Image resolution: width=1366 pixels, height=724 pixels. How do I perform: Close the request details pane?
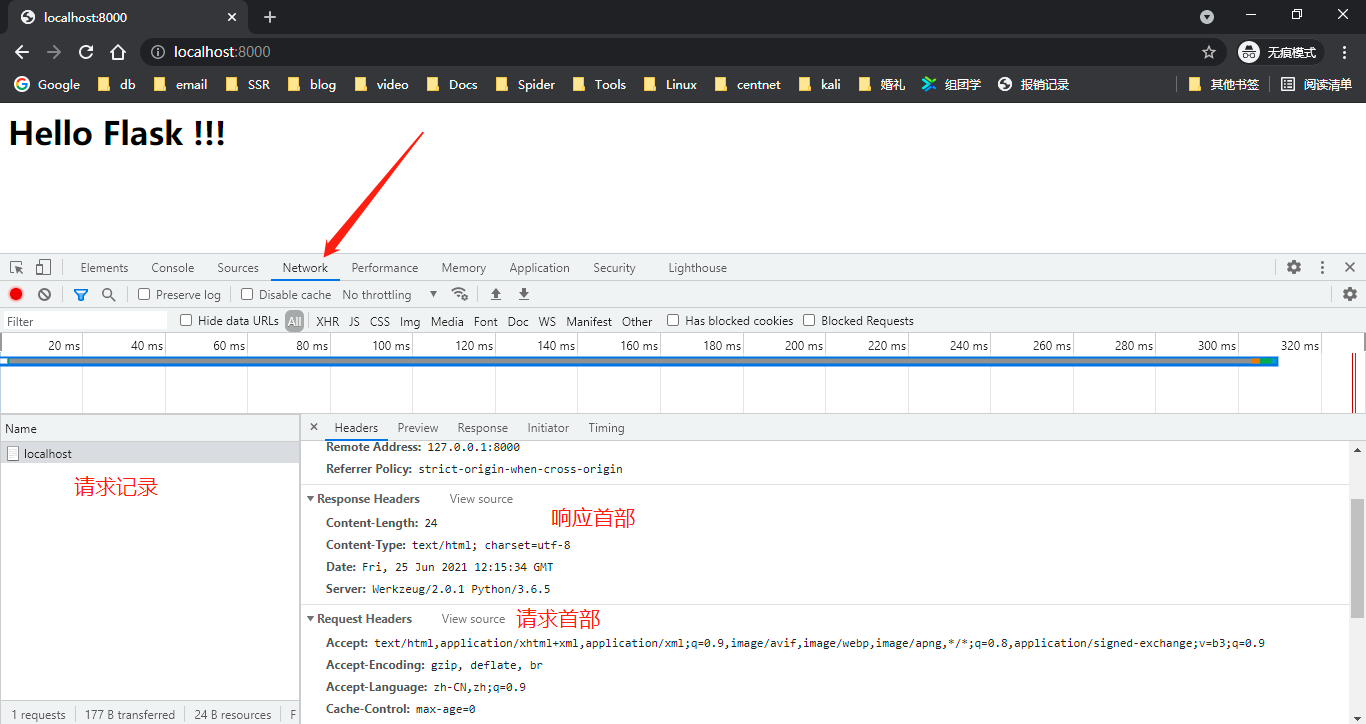[x=313, y=427]
